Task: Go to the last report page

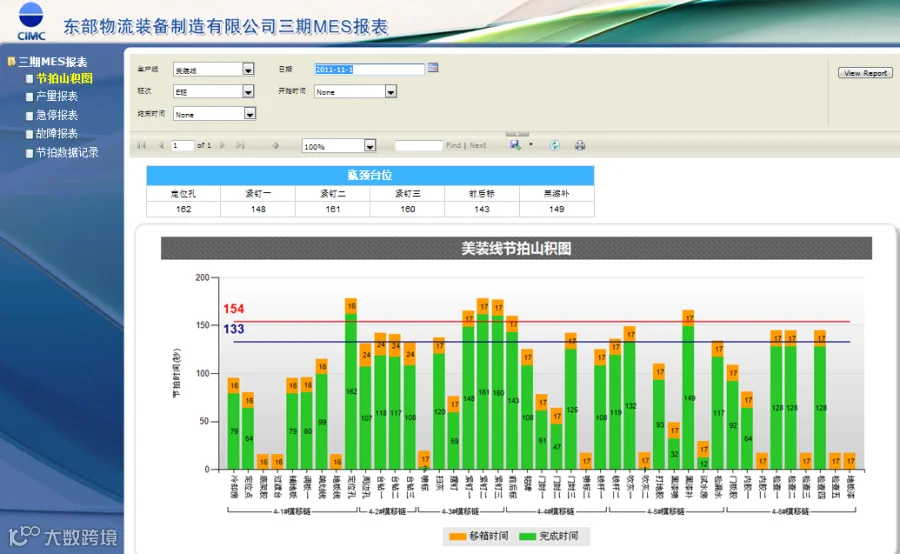Action: (x=240, y=145)
